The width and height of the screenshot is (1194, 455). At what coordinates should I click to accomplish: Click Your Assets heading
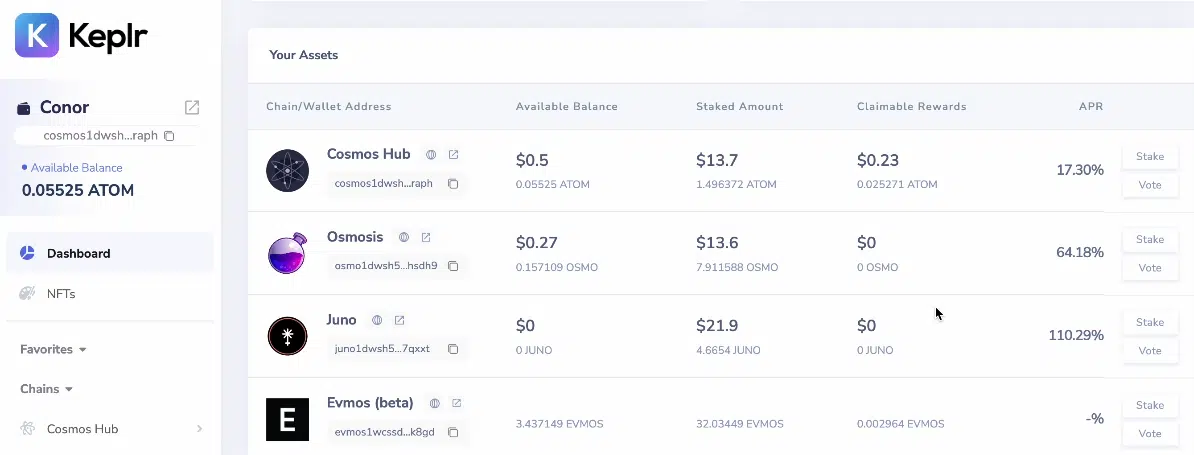click(x=303, y=55)
